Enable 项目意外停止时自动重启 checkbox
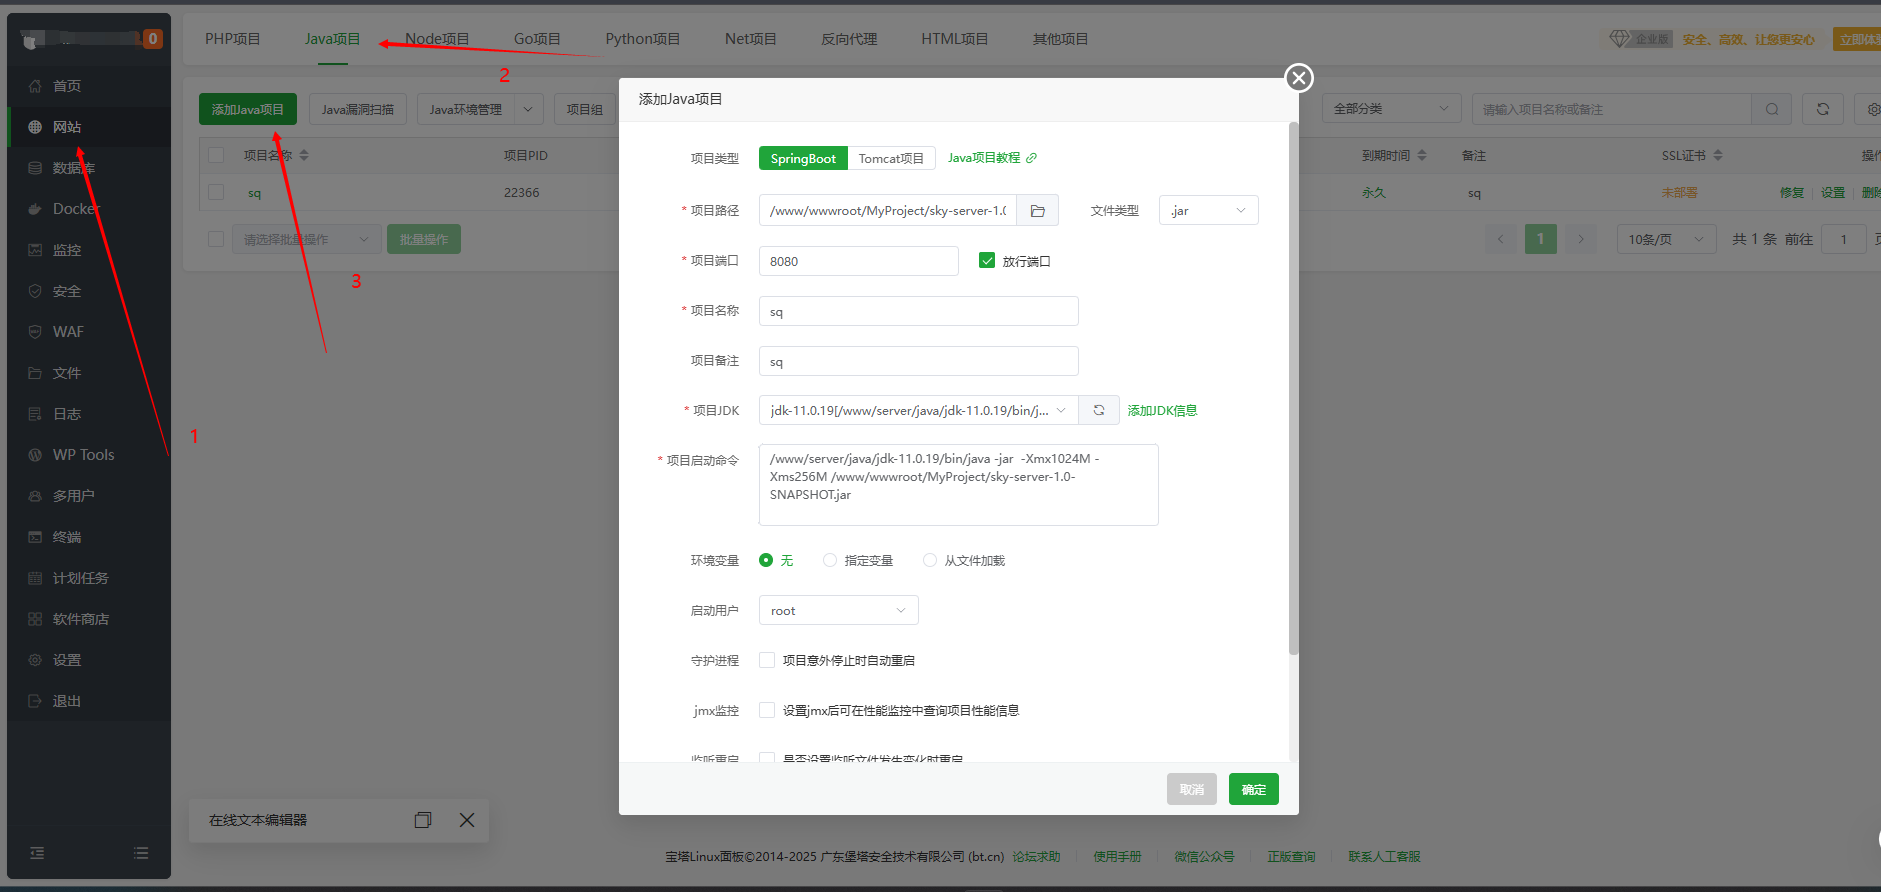 click(767, 660)
